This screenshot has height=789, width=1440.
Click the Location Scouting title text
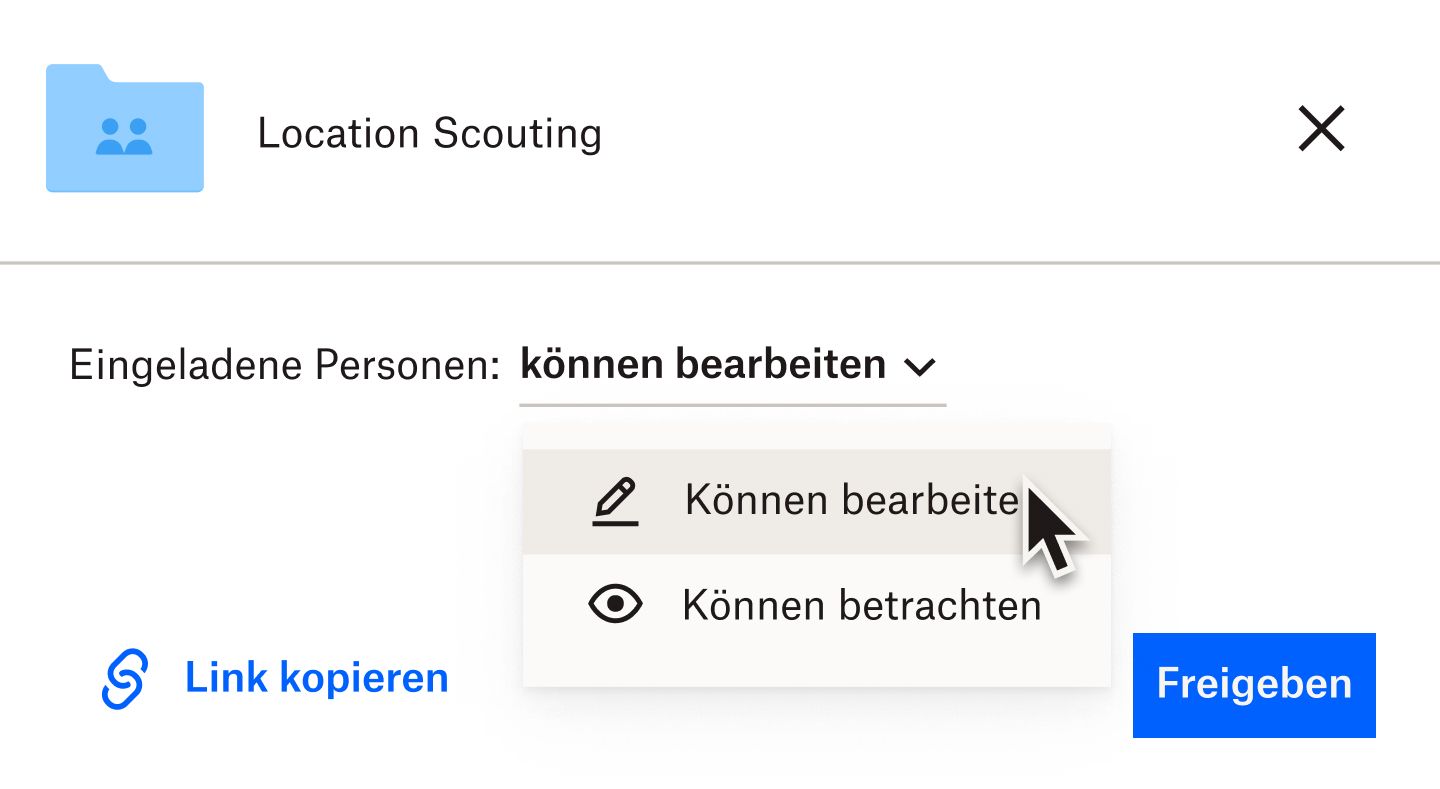[430, 132]
